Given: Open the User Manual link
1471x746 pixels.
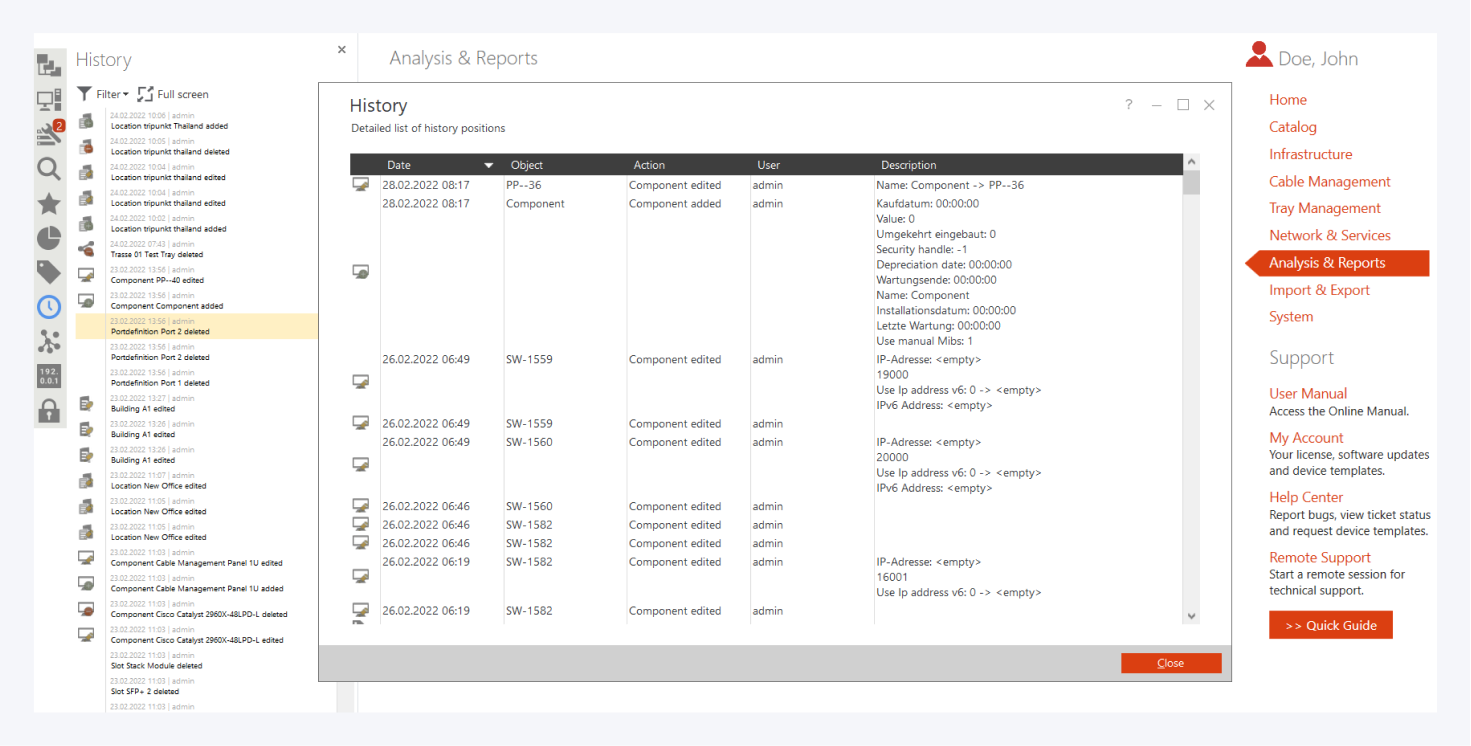Looking at the screenshot, I should (1308, 393).
